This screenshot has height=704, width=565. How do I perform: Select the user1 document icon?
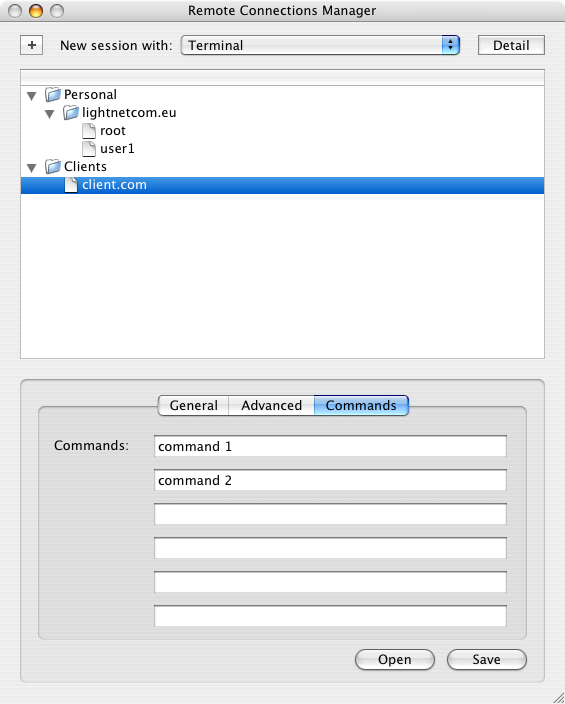89,149
